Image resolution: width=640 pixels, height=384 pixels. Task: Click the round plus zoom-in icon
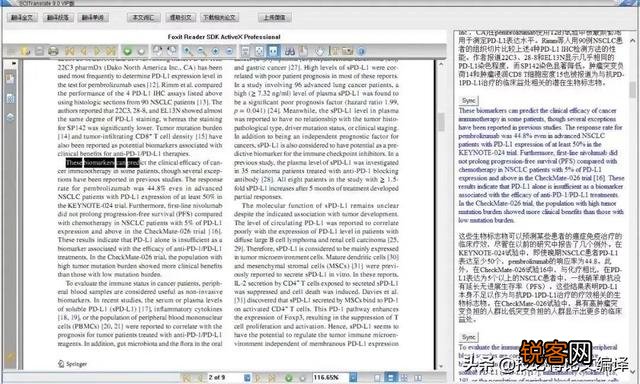click(216, 51)
